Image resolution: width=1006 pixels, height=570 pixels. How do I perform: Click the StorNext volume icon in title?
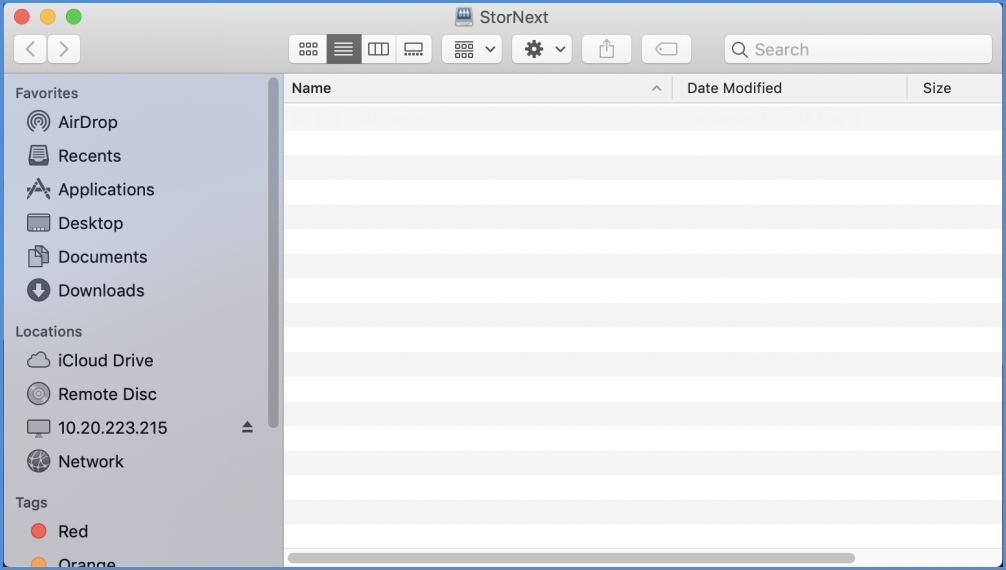[x=464, y=17]
